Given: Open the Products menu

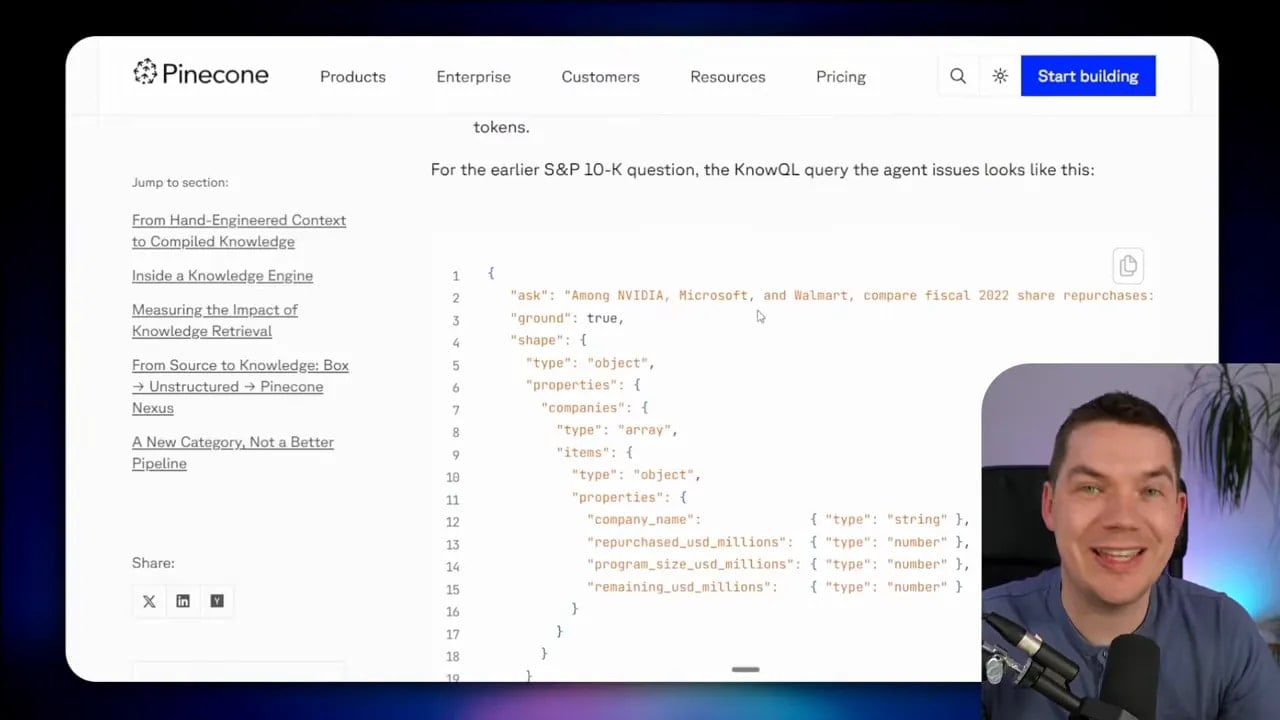Looking at the screenshot, I should pyautogui.click(x=353, y=77).
